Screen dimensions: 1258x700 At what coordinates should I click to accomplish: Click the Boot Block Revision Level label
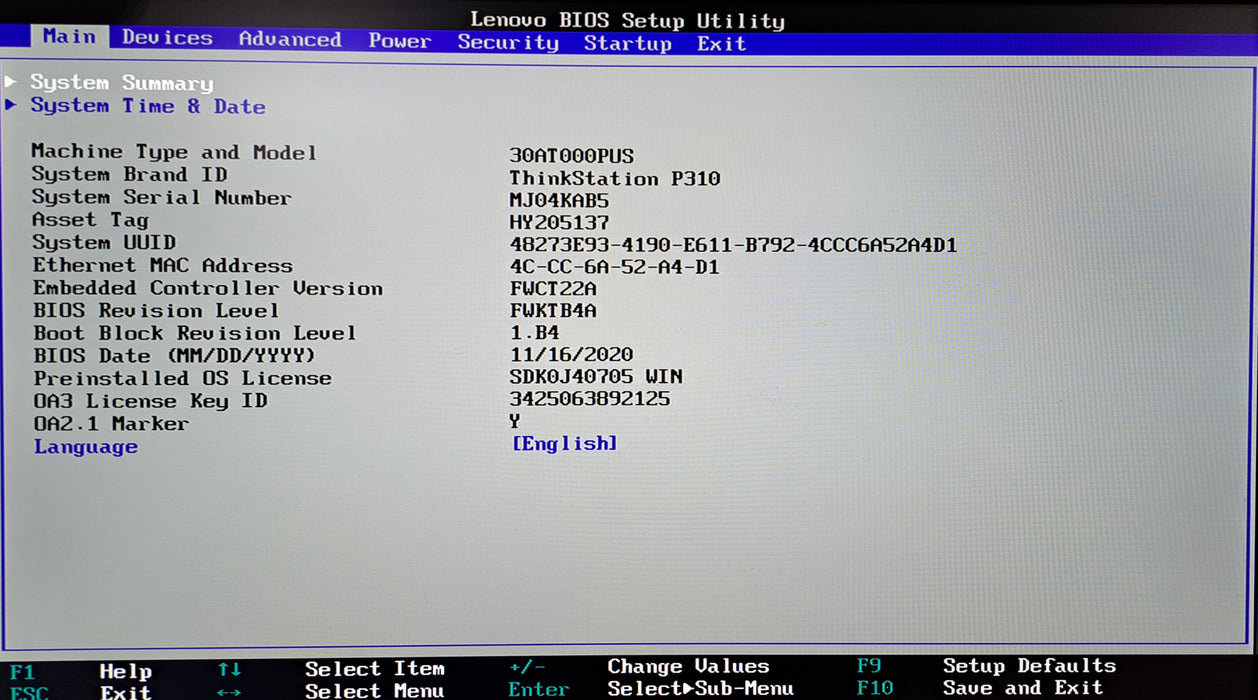click(x=195, y=333)
